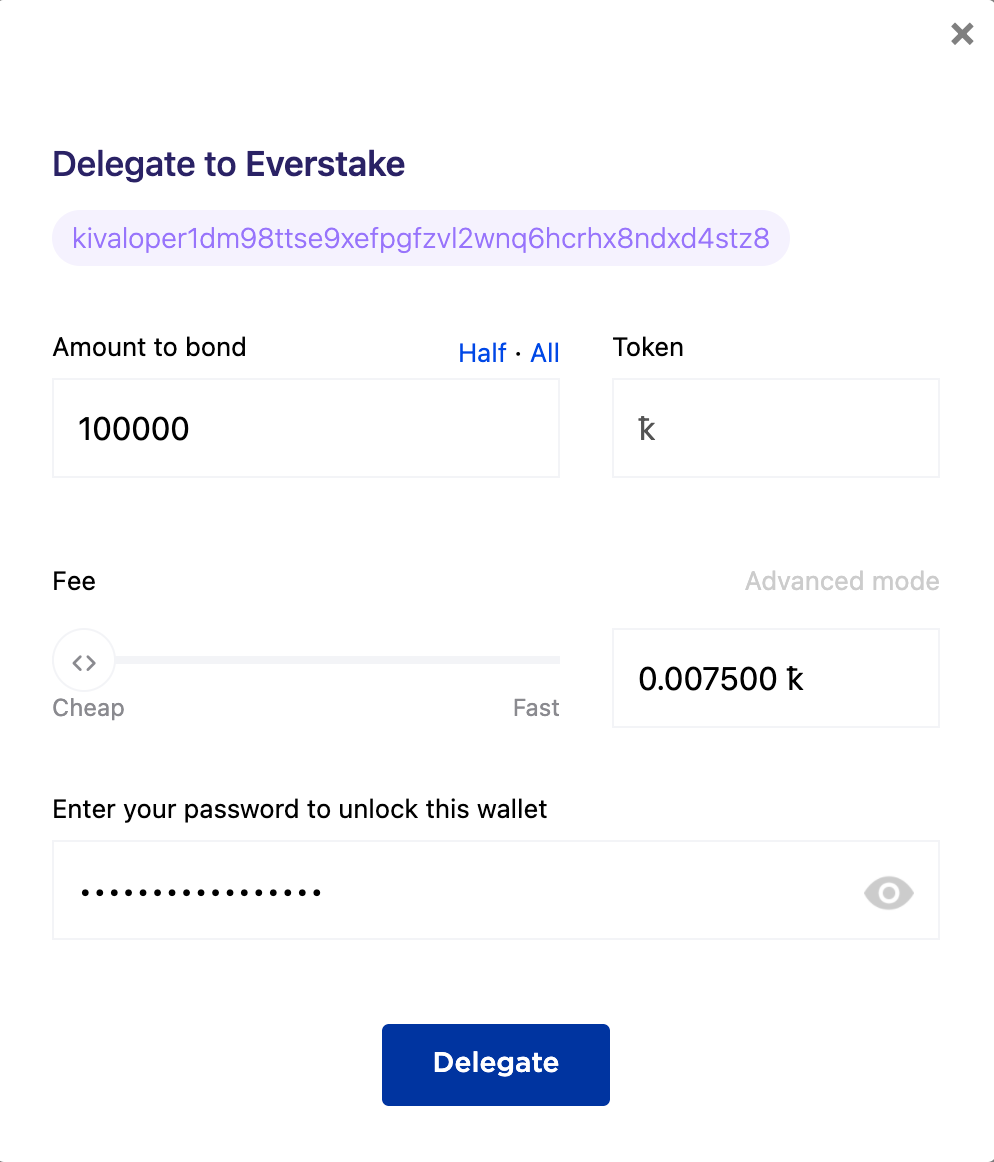Switch to Advanced mode for fees
The width and height of the screenshot is (994, 1162).
pyautogui.click(x=842, y=581)
